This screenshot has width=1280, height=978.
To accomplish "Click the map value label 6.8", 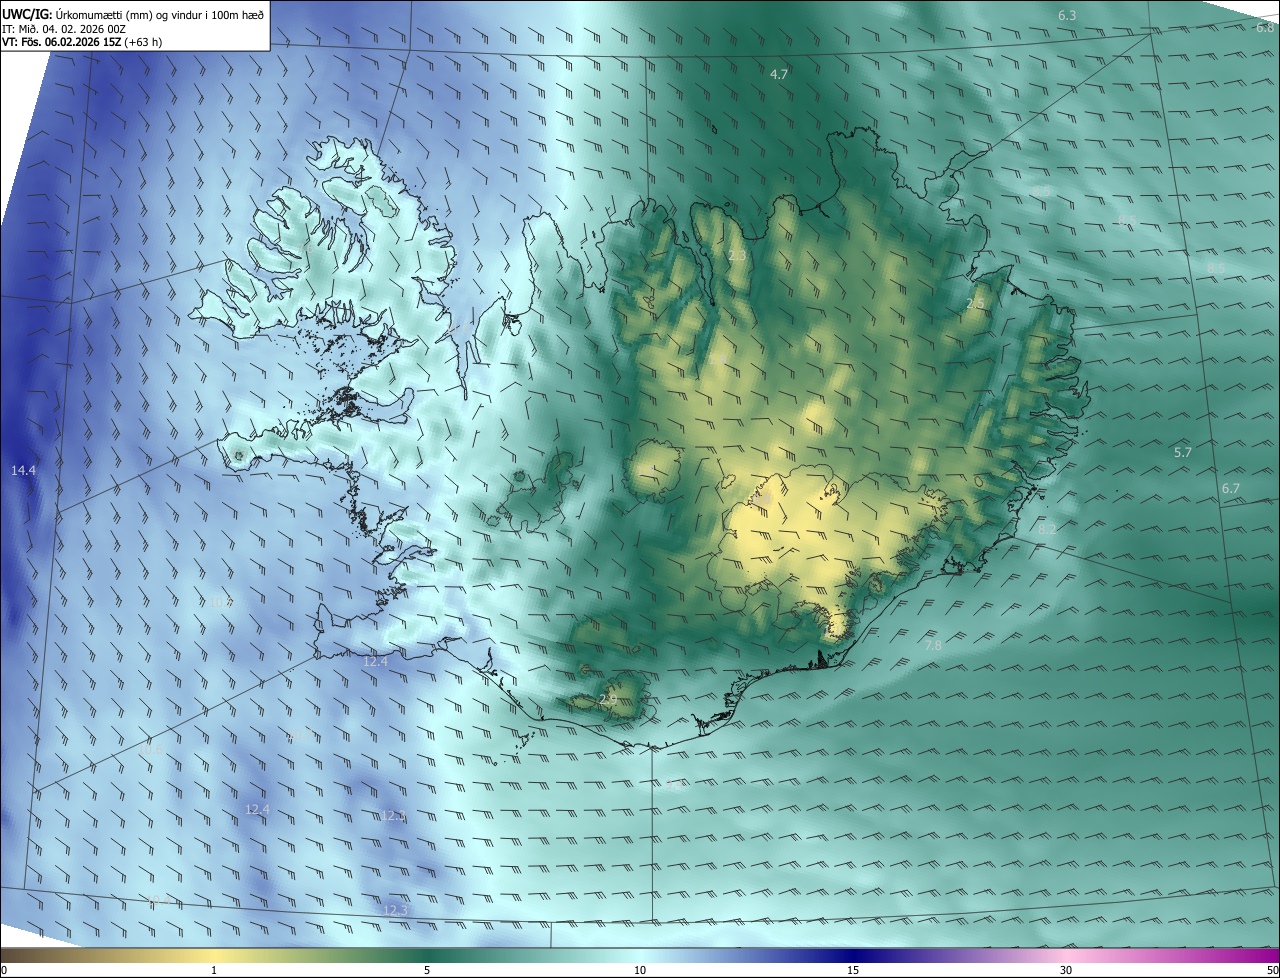I will (x=1265, y=28).
